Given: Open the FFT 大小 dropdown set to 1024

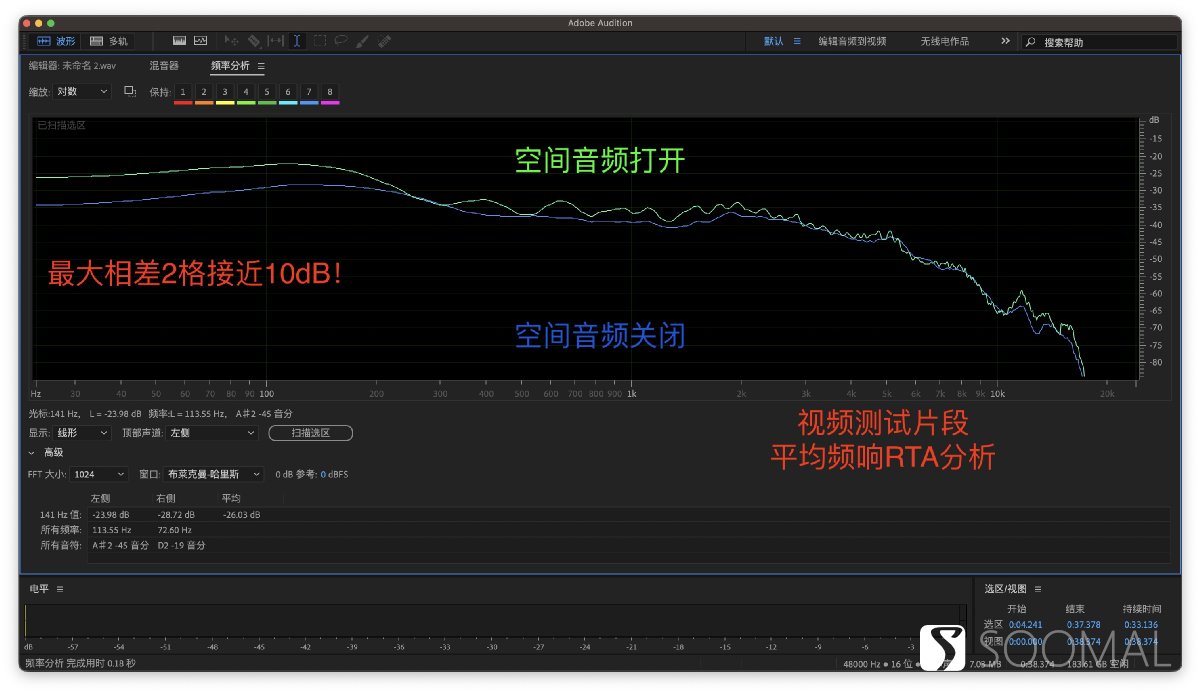Looking at the screenshot, I should pos(97,474).
